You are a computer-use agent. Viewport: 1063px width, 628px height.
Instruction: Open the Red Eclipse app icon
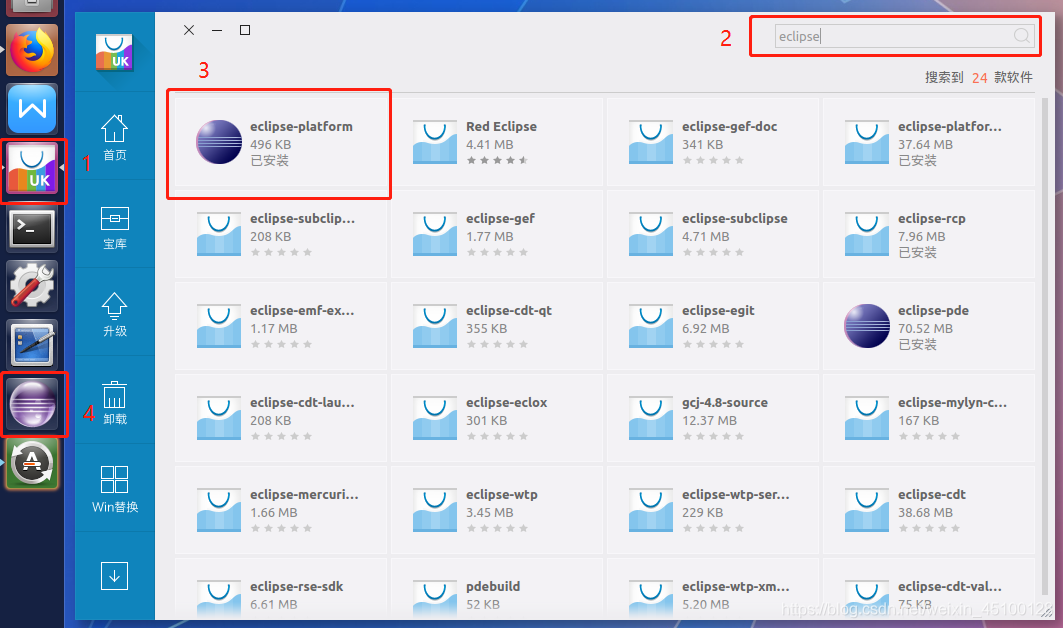tap(435, 142)
